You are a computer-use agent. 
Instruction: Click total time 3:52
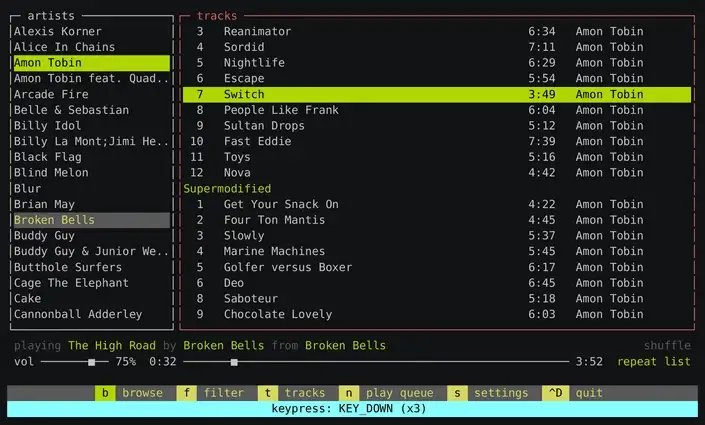589,362
